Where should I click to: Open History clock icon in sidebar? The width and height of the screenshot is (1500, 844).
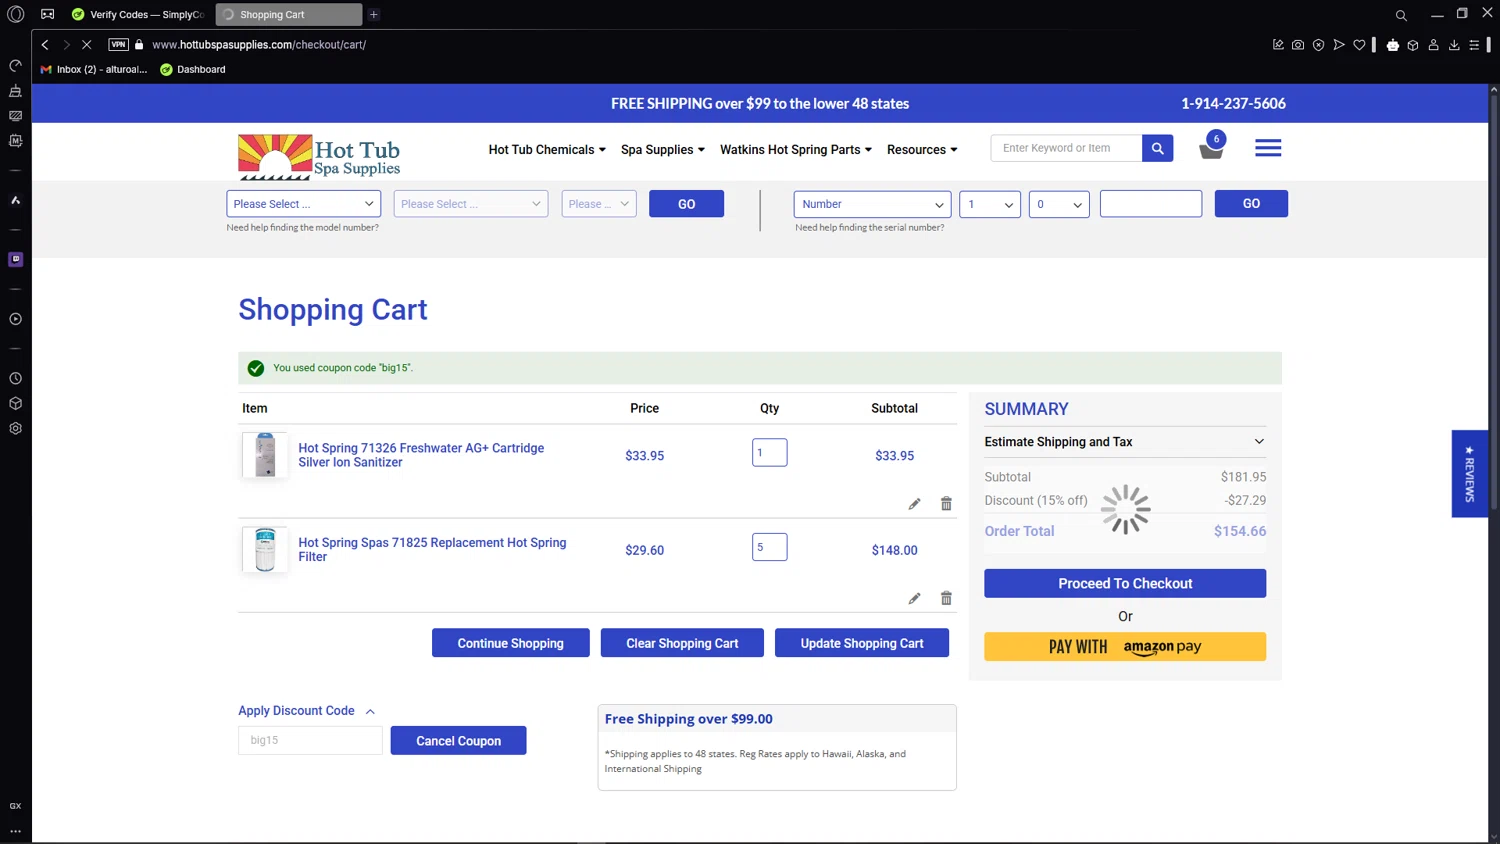[x=16, y=379]
